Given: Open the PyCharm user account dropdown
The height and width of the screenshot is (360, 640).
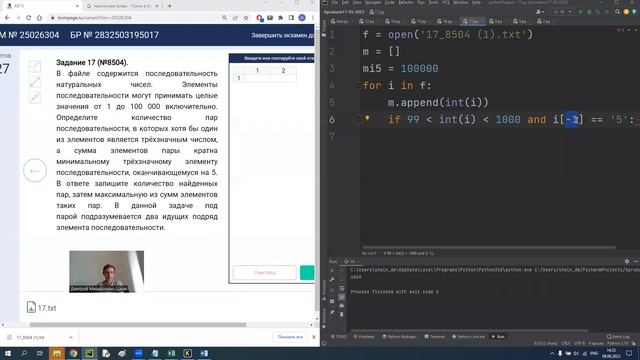Looking at the screenshot, I should [x=540, y=12].
